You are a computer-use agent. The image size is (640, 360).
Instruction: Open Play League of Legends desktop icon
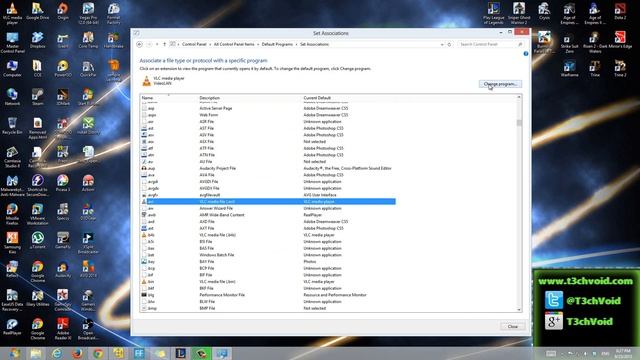(493, 13)
